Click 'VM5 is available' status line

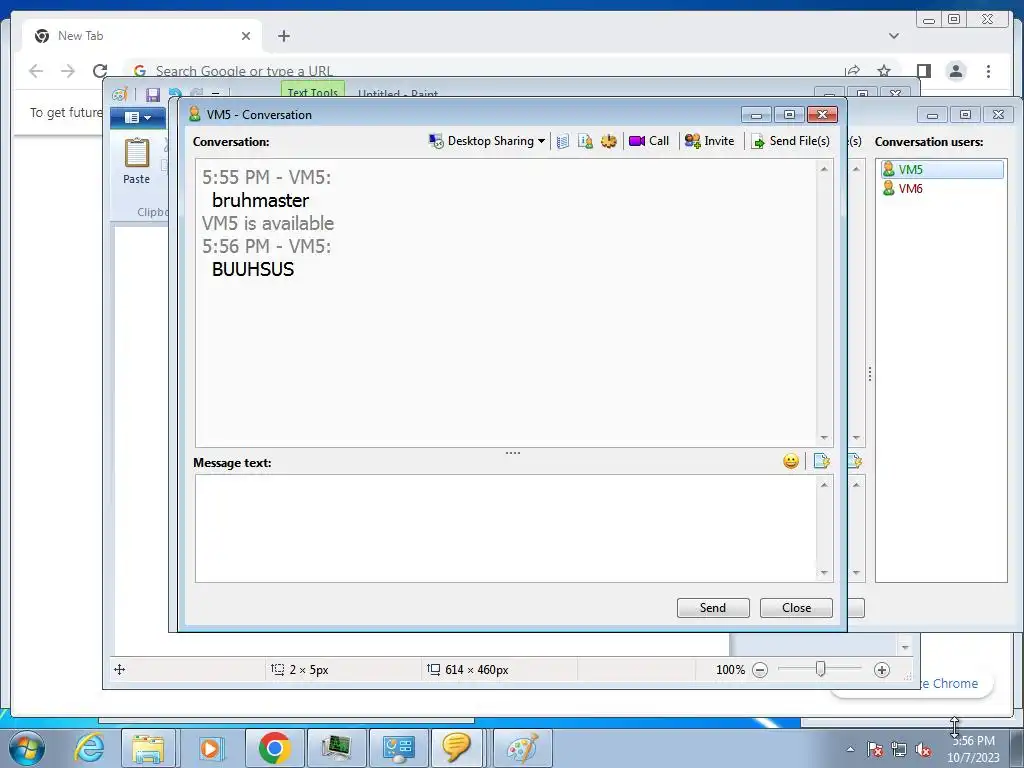268,223
